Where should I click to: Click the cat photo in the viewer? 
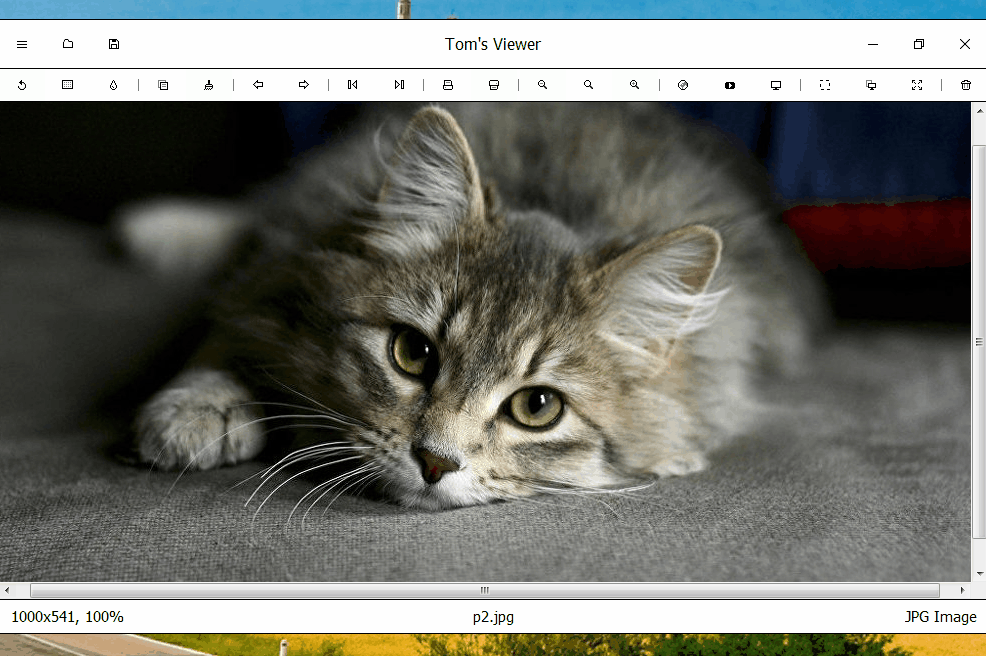(485, 342)
